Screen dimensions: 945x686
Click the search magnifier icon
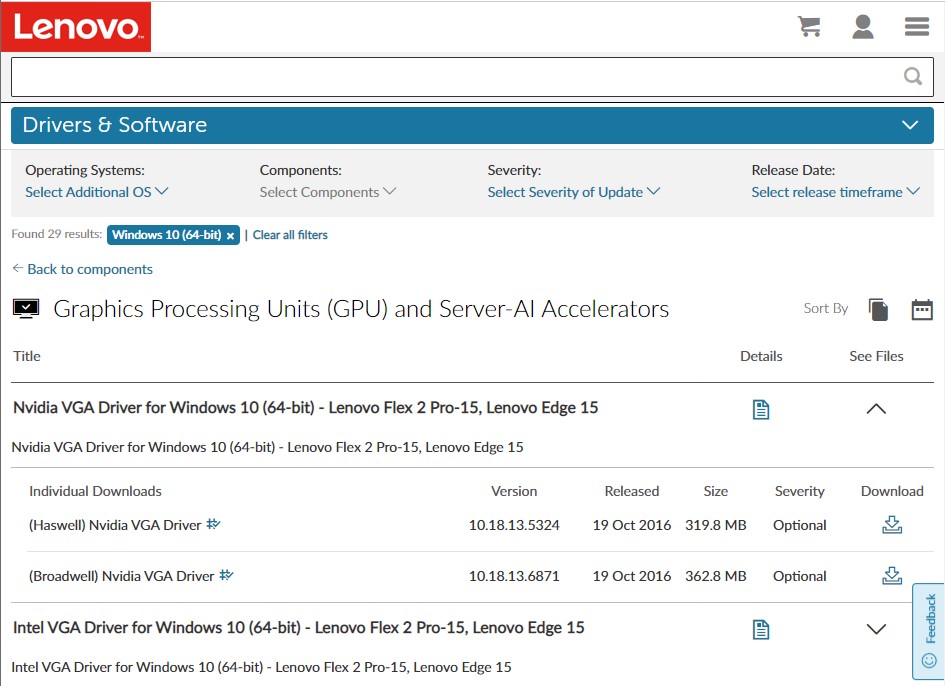[x=912, y=77]
